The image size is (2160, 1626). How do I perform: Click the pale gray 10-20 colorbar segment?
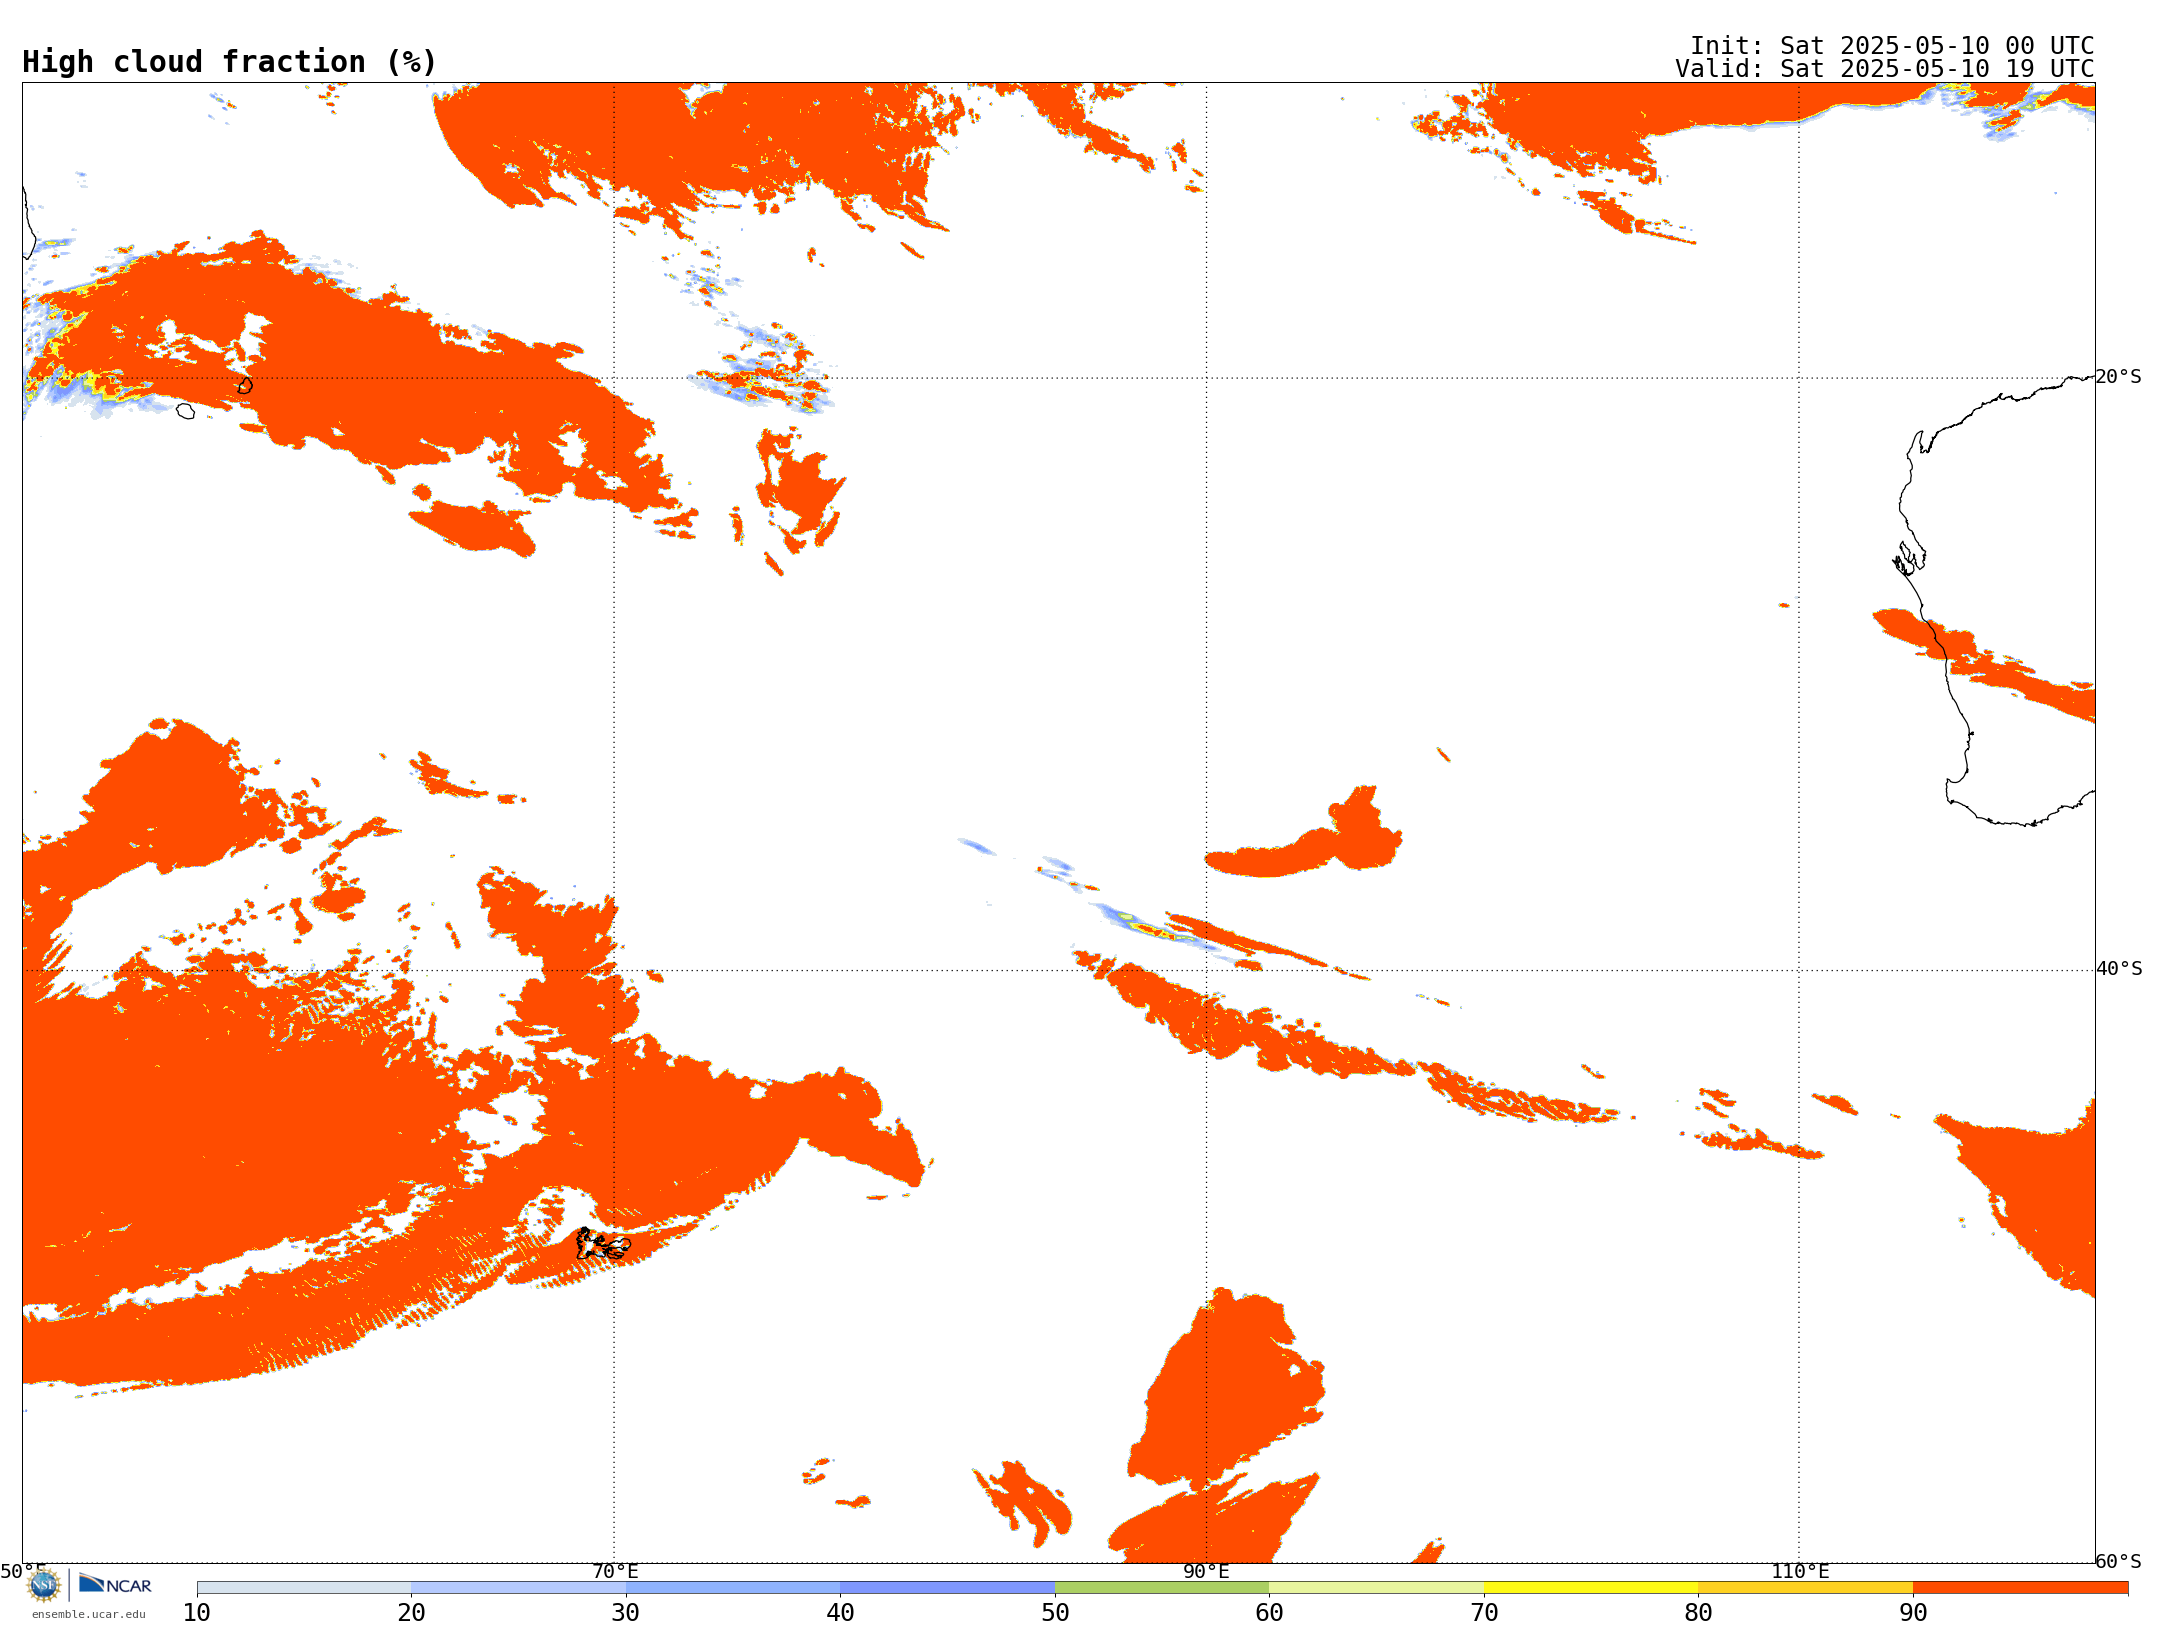coord(304,1587)
